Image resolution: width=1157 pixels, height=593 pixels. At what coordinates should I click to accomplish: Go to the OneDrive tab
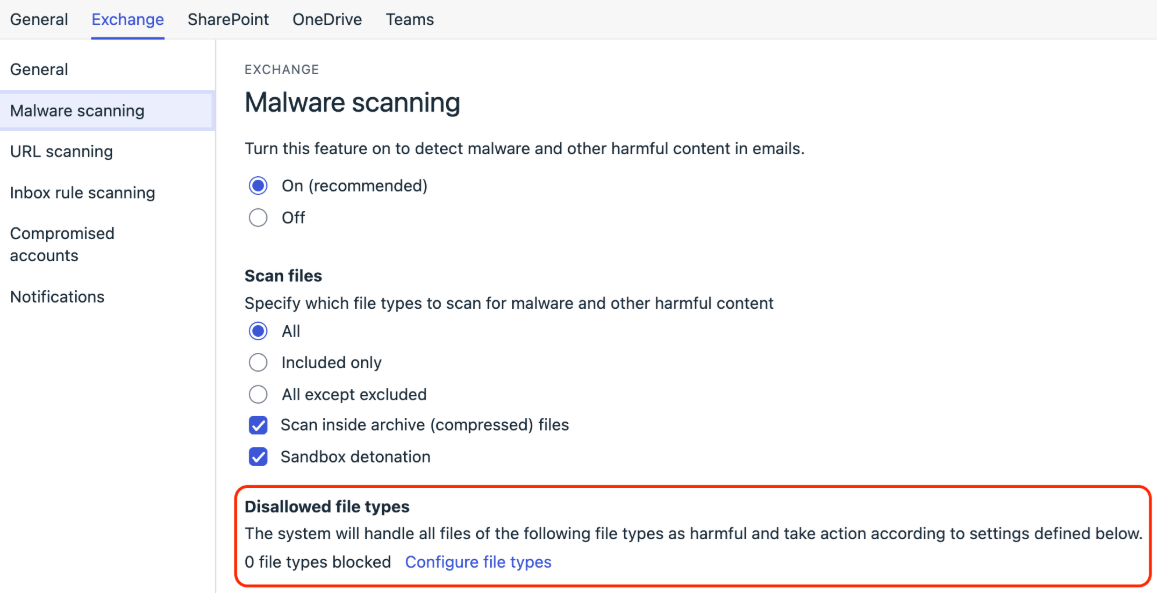[x=327, y=20]
